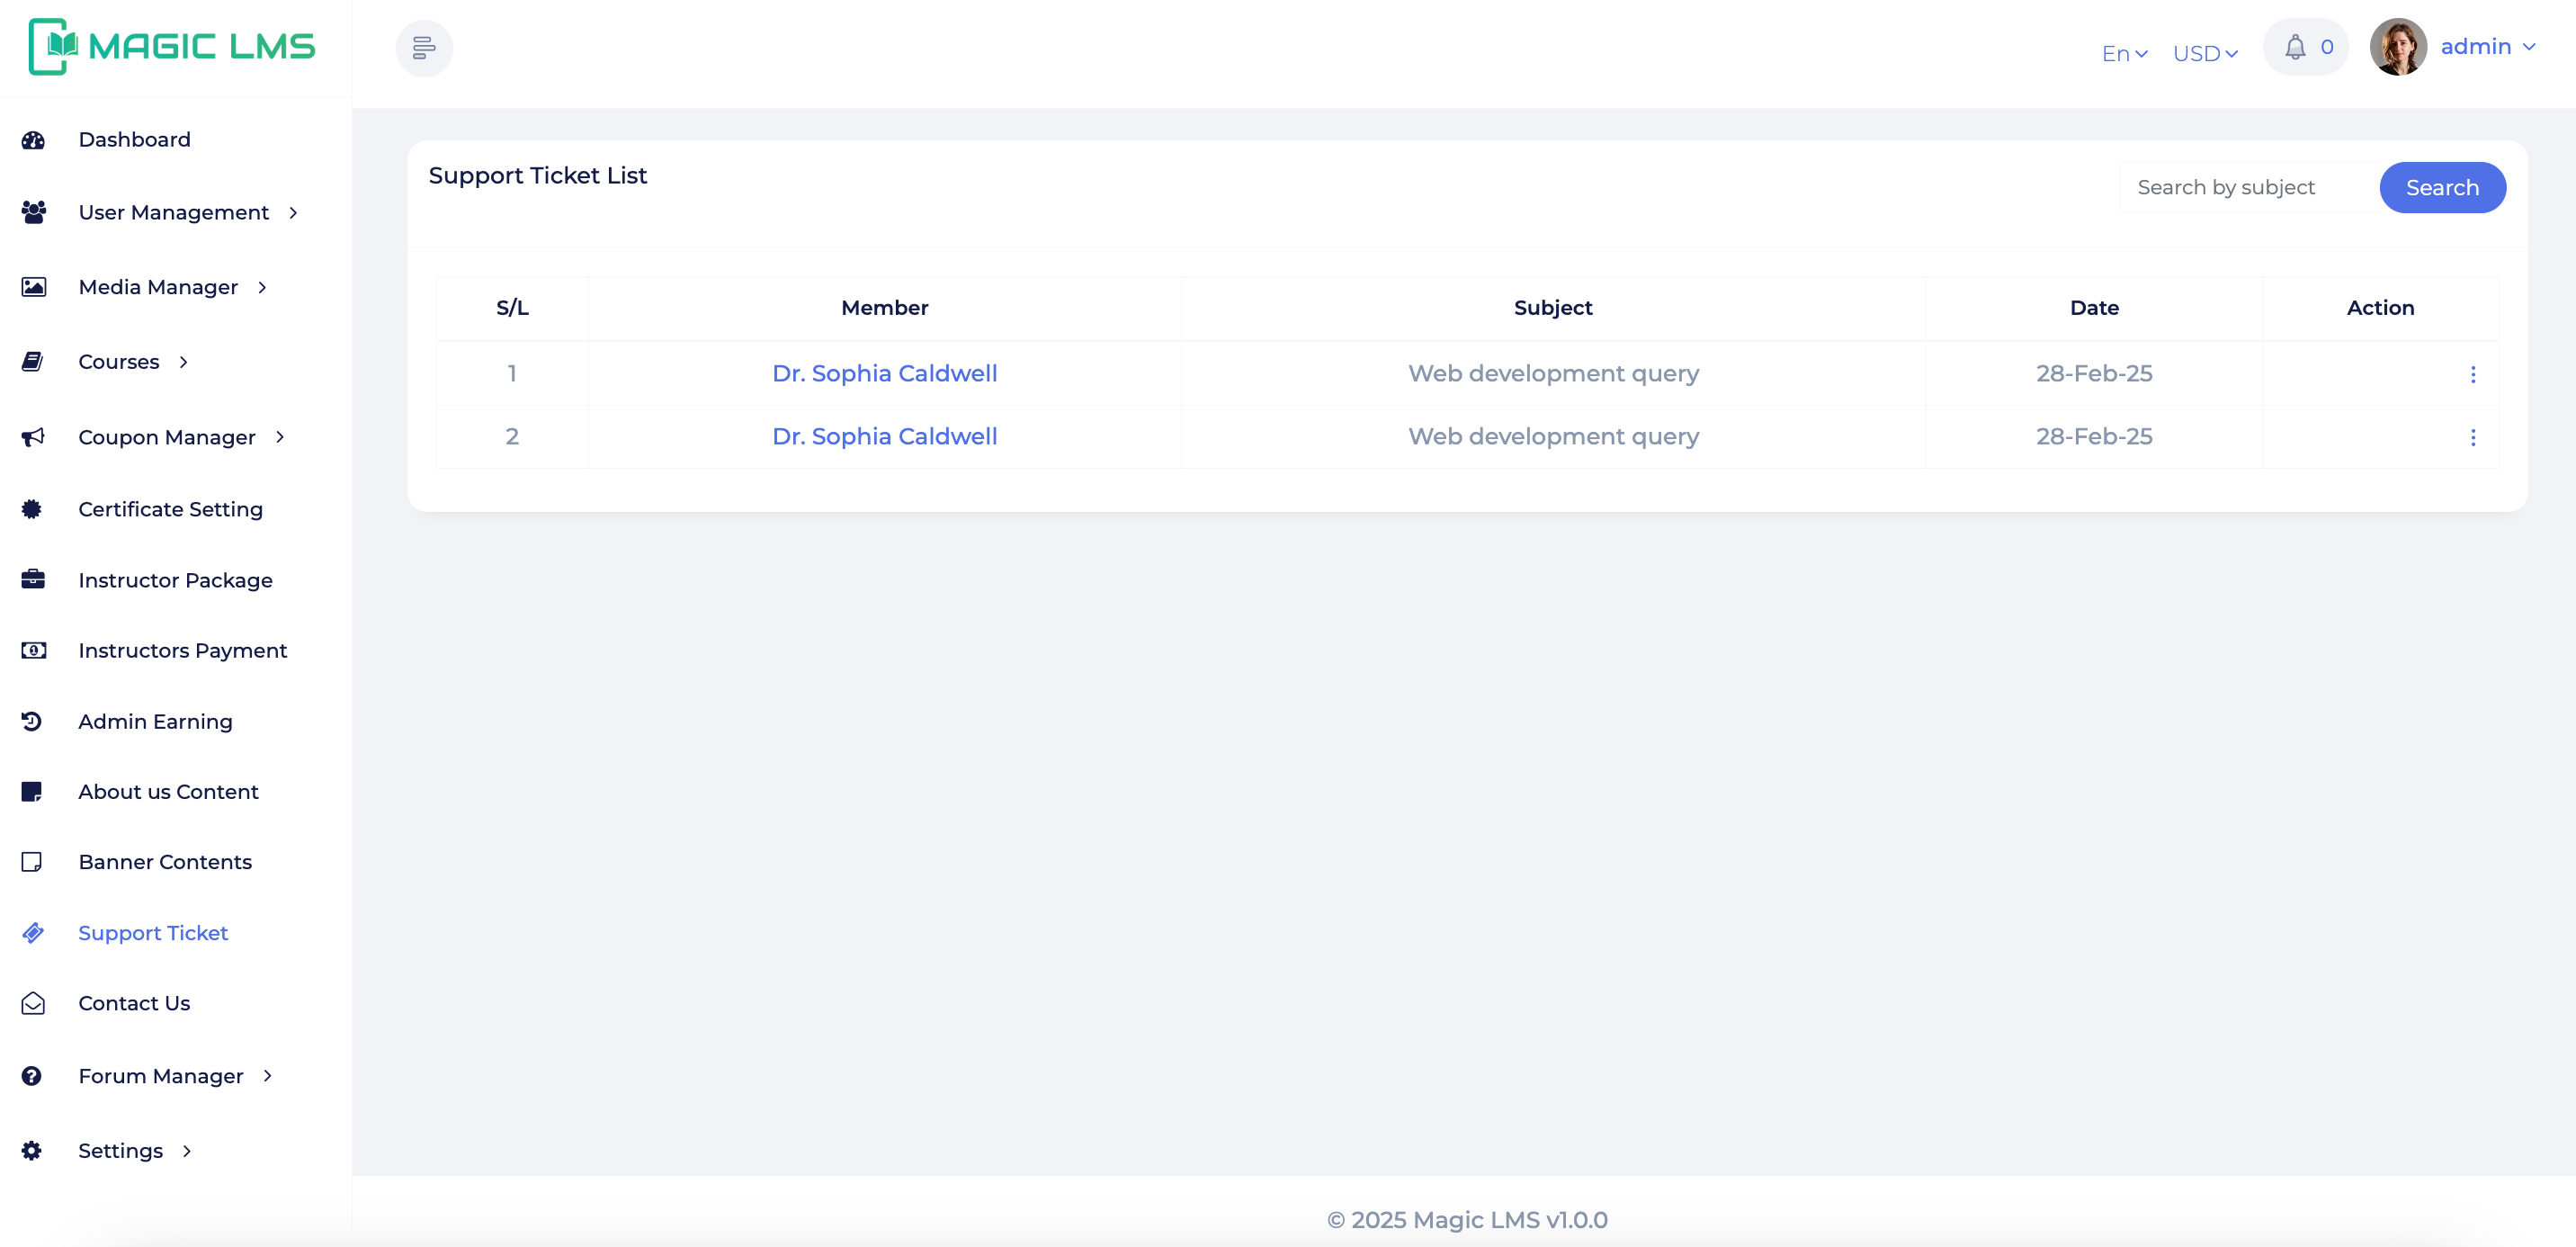
Task: Open the En language dropdown
Action: coord(2124,54)
